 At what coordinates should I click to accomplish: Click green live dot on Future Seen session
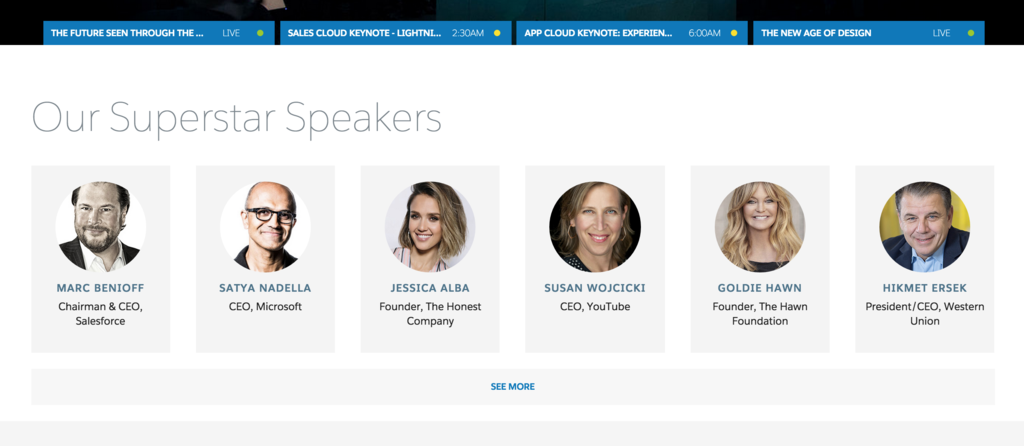click(260, 33)
